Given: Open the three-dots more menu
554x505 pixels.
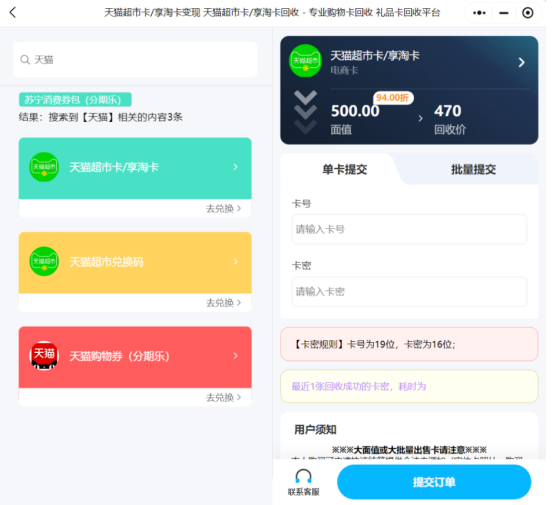Looking at the screenshot, I should (479, 13).
